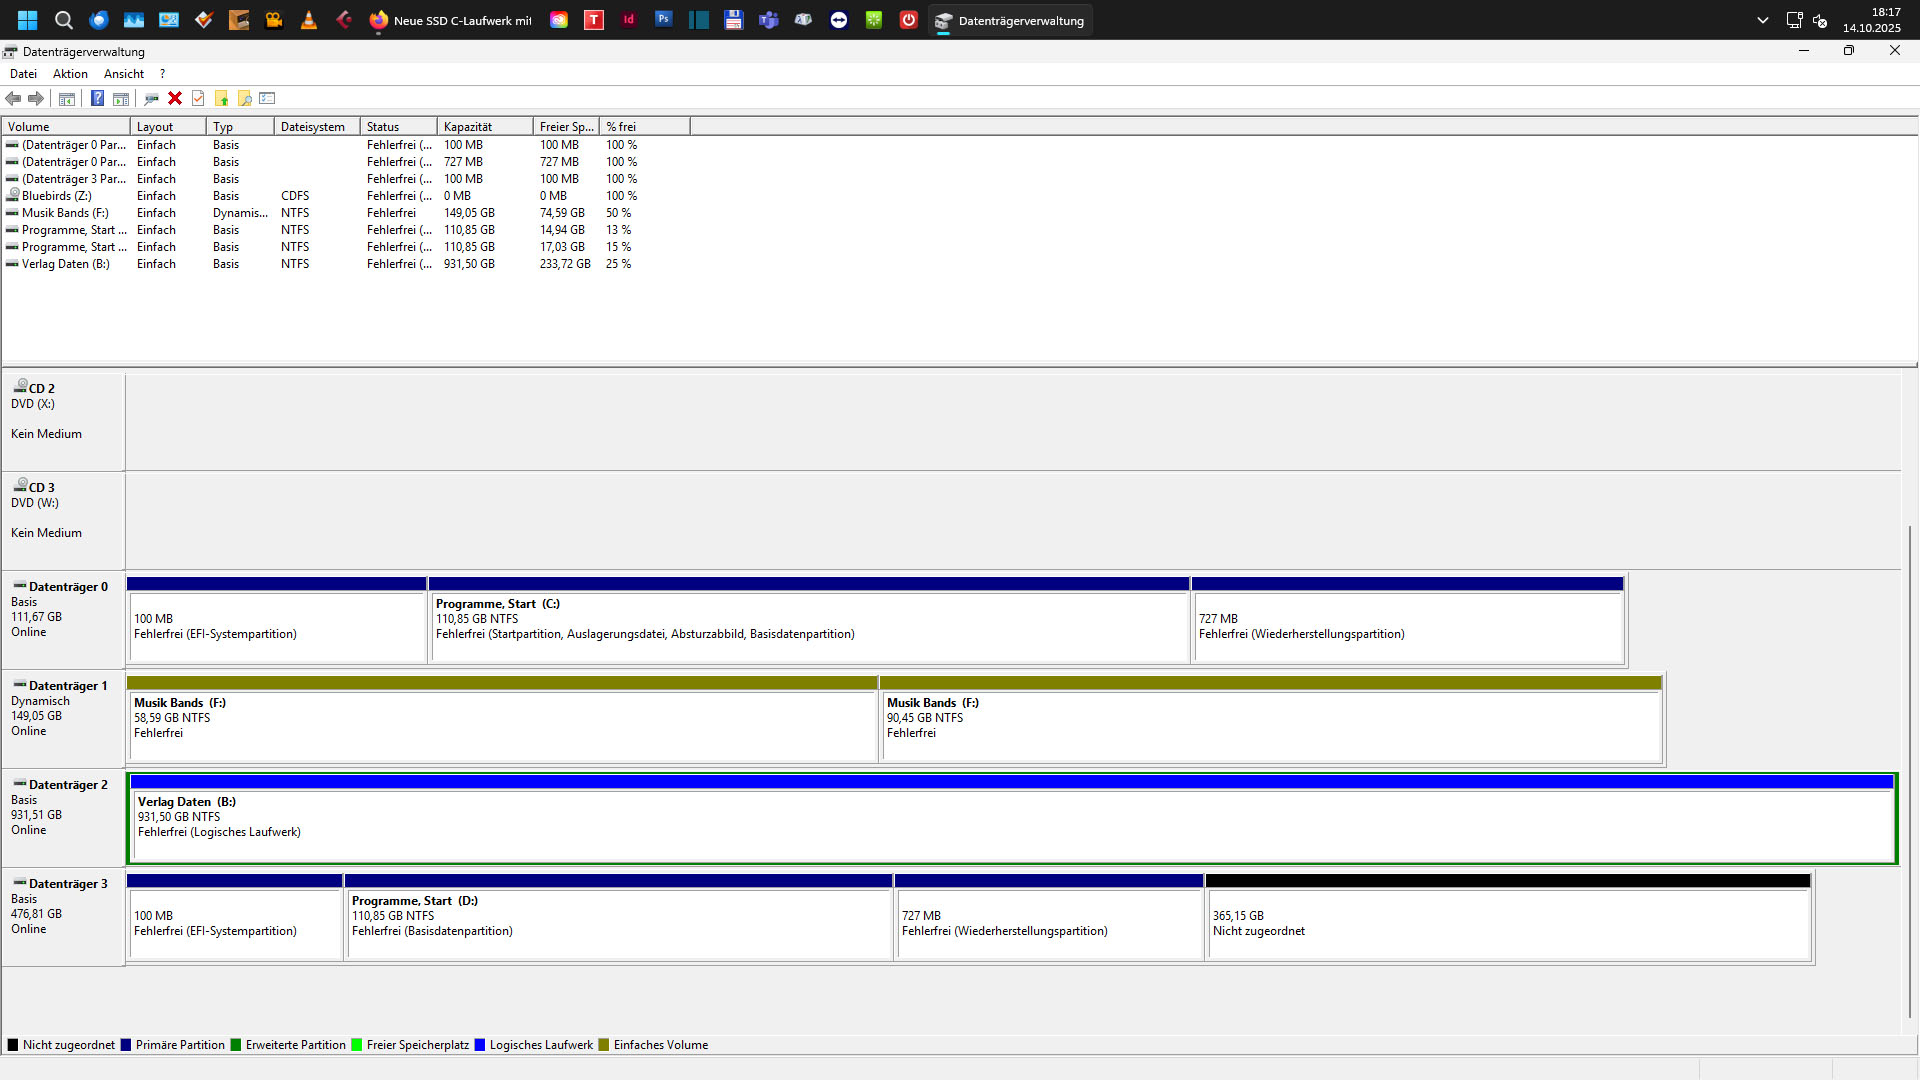Screen dimensions: 1920x1080
Task: Open Firefox window from the taskbar
Action: 450,20
